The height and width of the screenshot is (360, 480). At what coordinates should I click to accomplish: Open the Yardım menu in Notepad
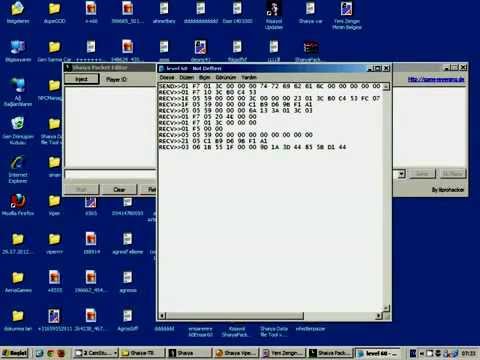tap(249, 77)
